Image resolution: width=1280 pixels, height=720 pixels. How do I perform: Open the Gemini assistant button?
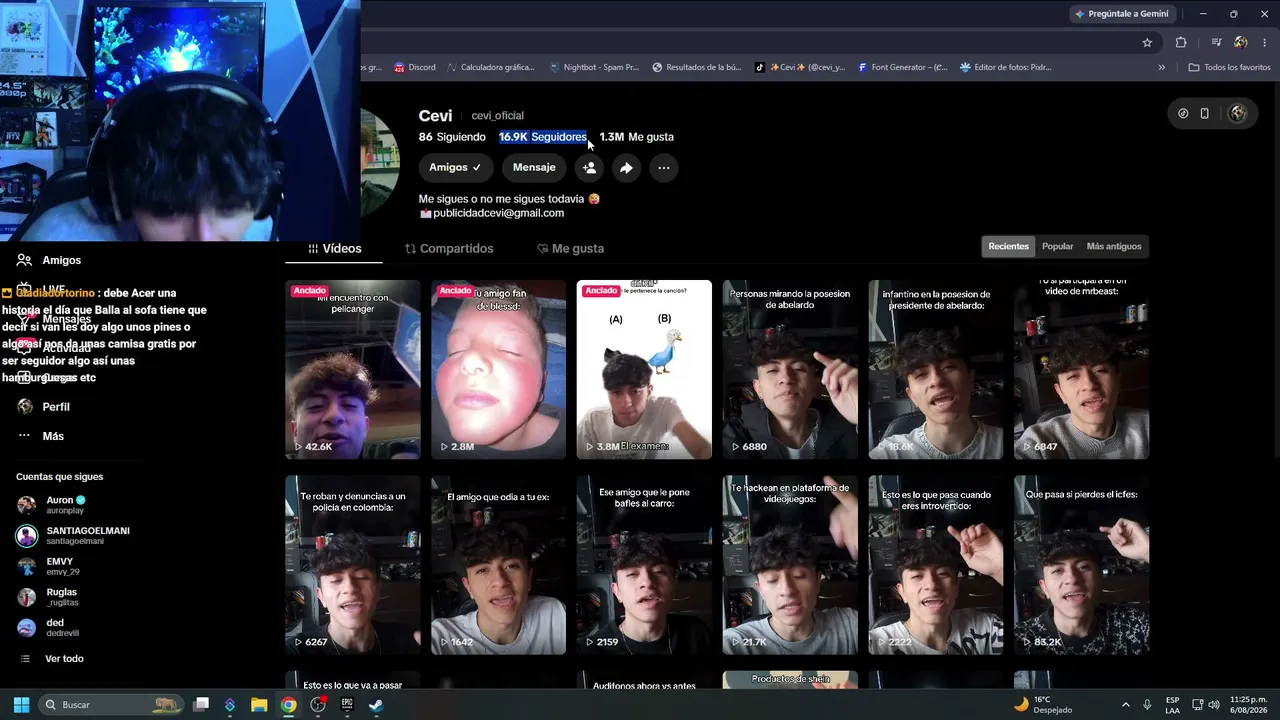[1122, 14]
